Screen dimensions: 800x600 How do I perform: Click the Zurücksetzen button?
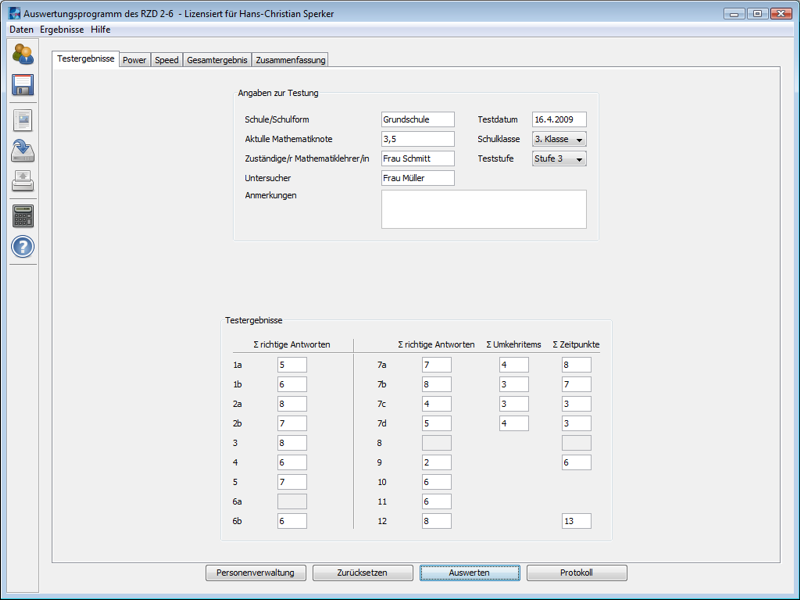363,573
